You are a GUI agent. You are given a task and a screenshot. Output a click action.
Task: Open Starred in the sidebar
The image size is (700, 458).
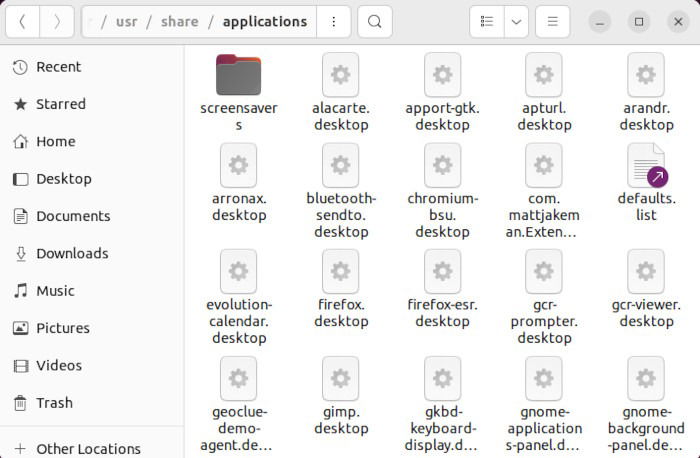92,104
